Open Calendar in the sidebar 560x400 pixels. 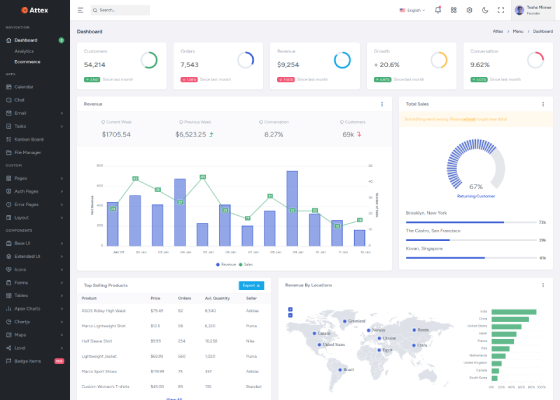[35, 87]
